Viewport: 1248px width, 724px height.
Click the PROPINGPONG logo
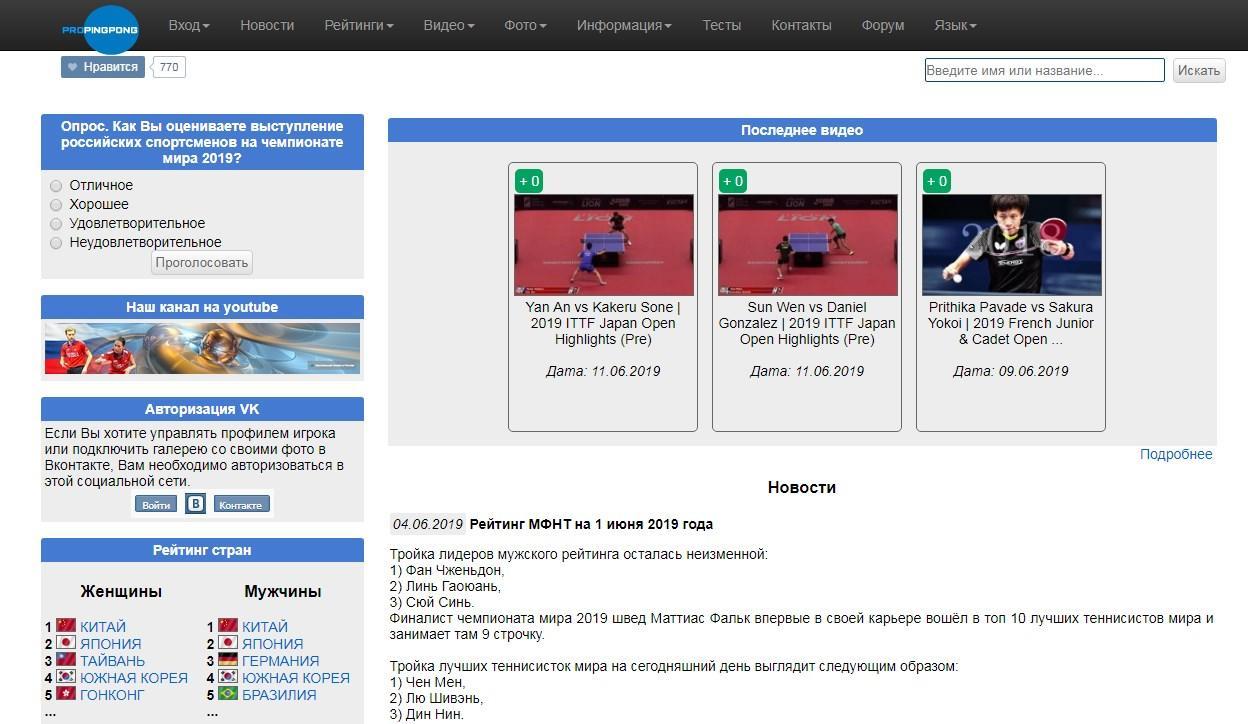(100, 29)
